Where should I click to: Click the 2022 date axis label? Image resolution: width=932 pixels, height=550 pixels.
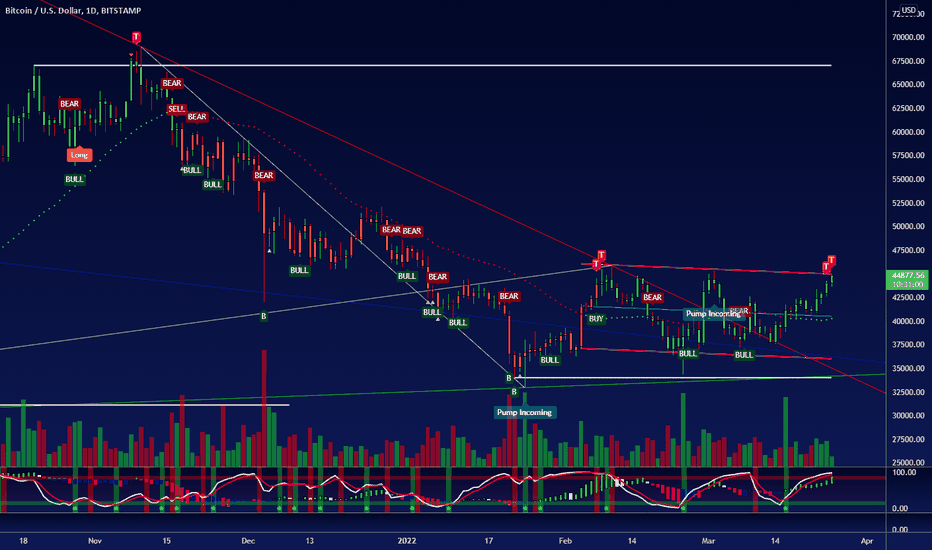pyautogui.click(x=407, y=540)
